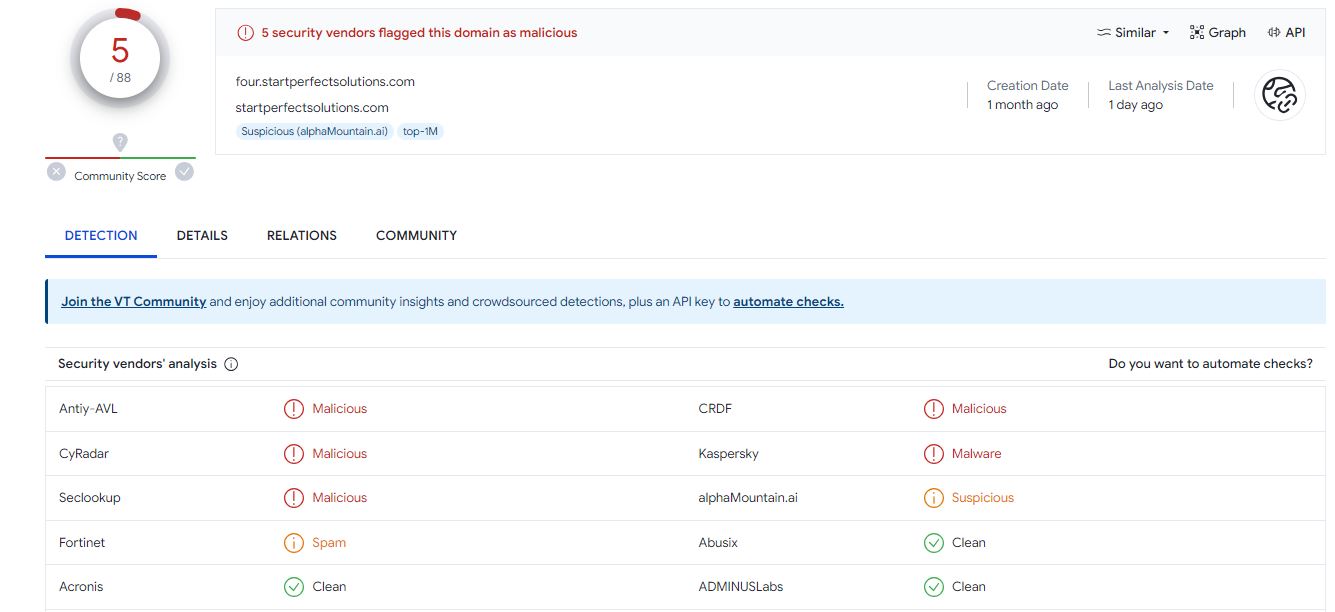The image size is (1335, 612).
Task: Click the API icon
Action: pos(1274,33)
